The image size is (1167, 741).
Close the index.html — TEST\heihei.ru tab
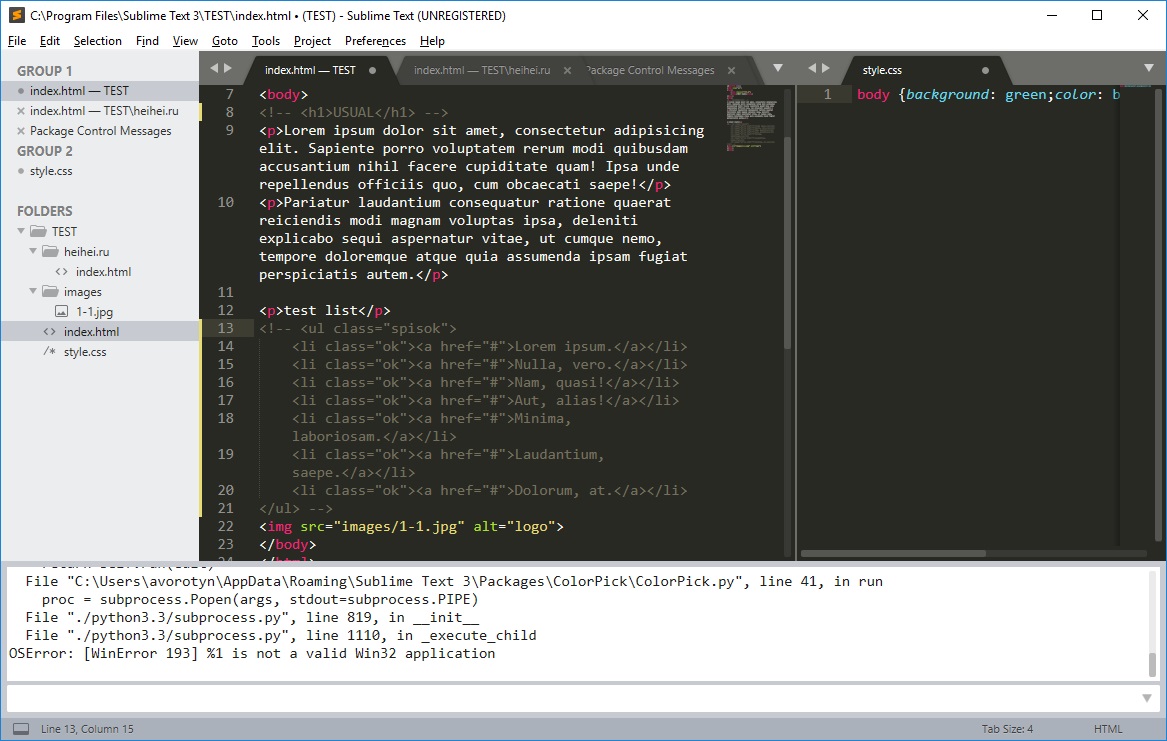tap(567, 70)
